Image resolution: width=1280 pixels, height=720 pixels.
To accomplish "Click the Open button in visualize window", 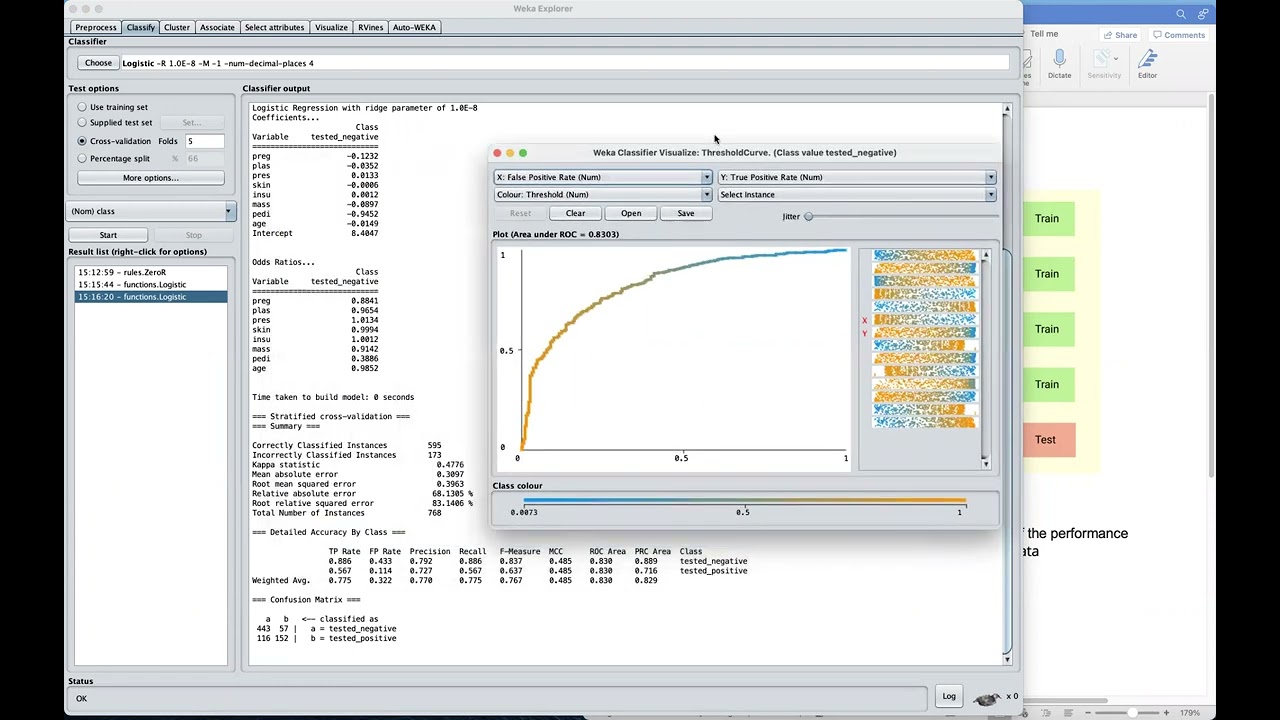I will tap(631, 213).
